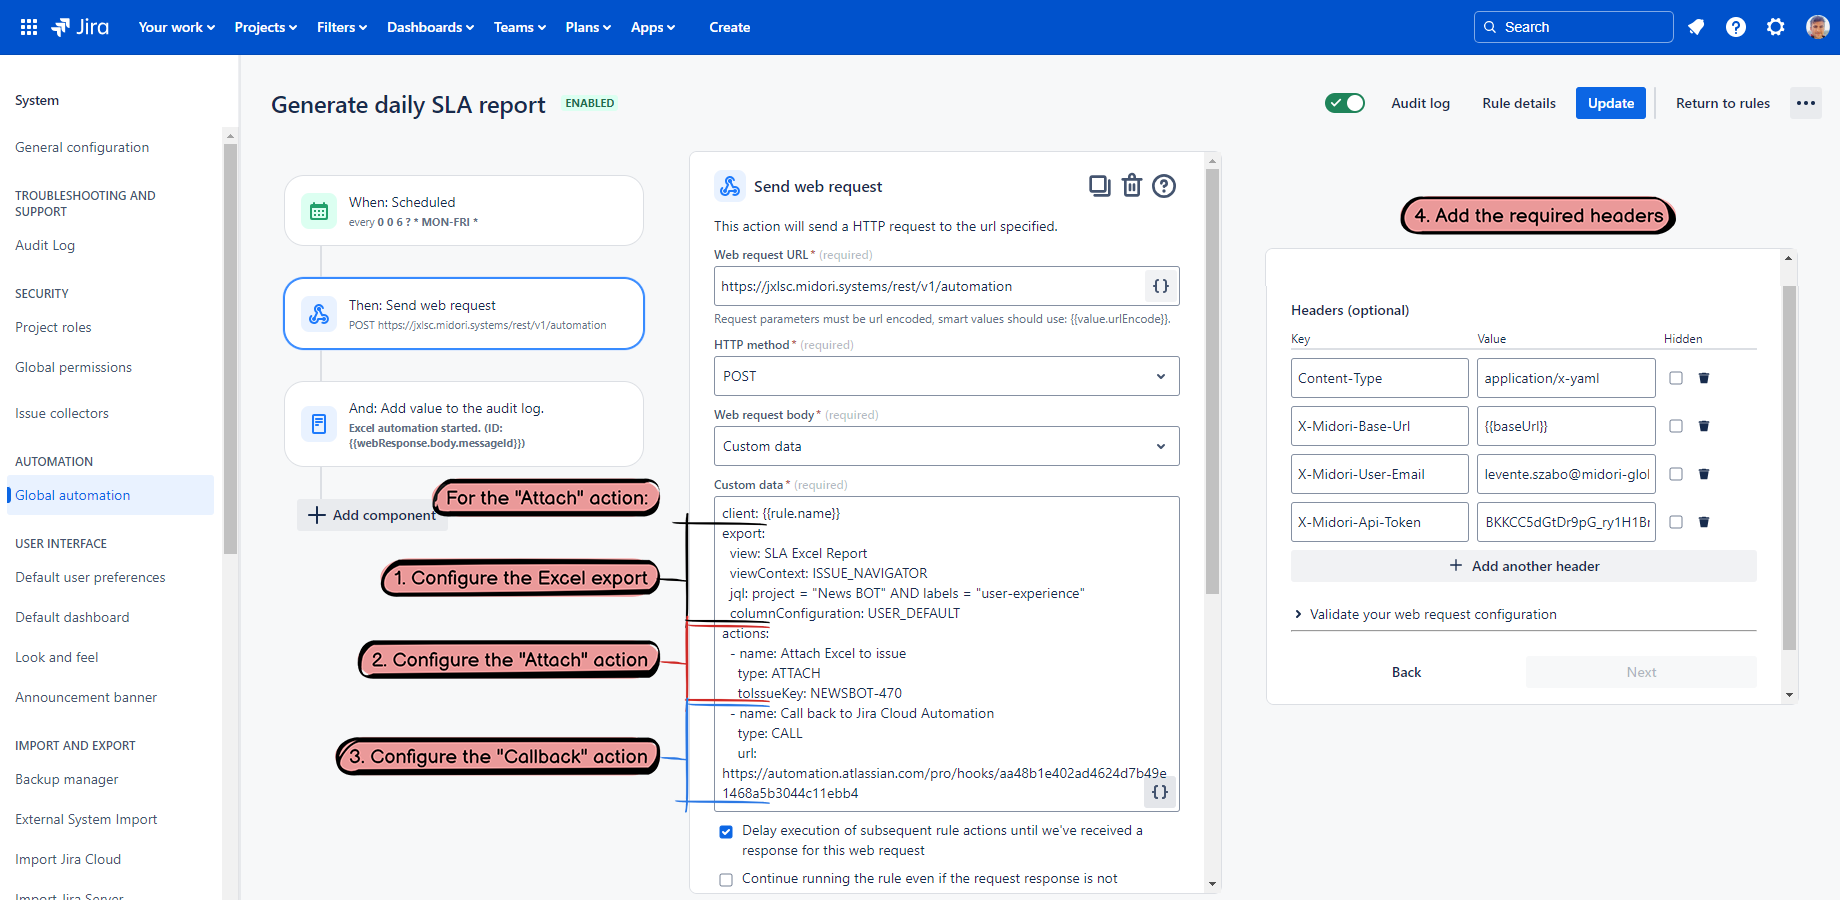The width and height of the screenshot is (1840, 900).
Task: Open the Web request body dropdown
Action: 946,446
